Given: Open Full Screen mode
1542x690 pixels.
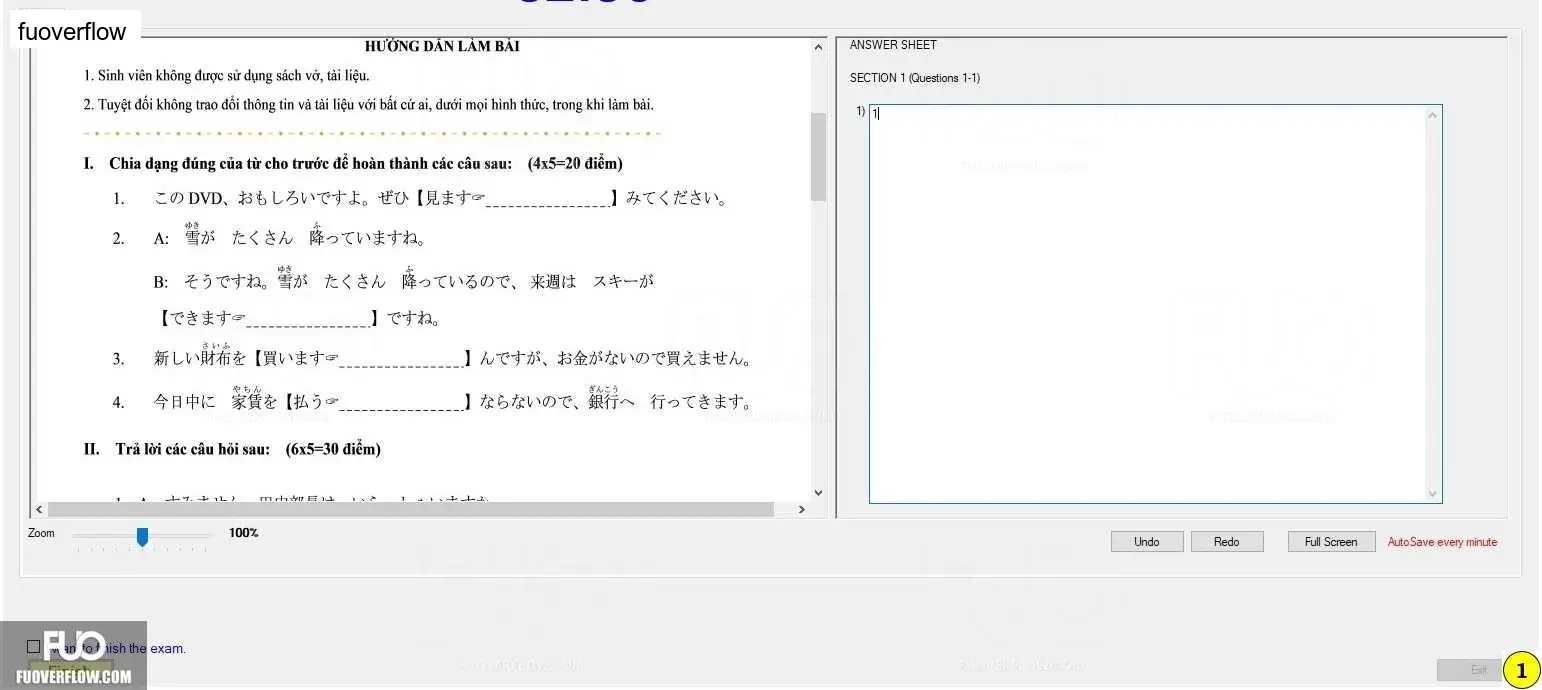Looking at the screenshot, I should [1331, 542].
